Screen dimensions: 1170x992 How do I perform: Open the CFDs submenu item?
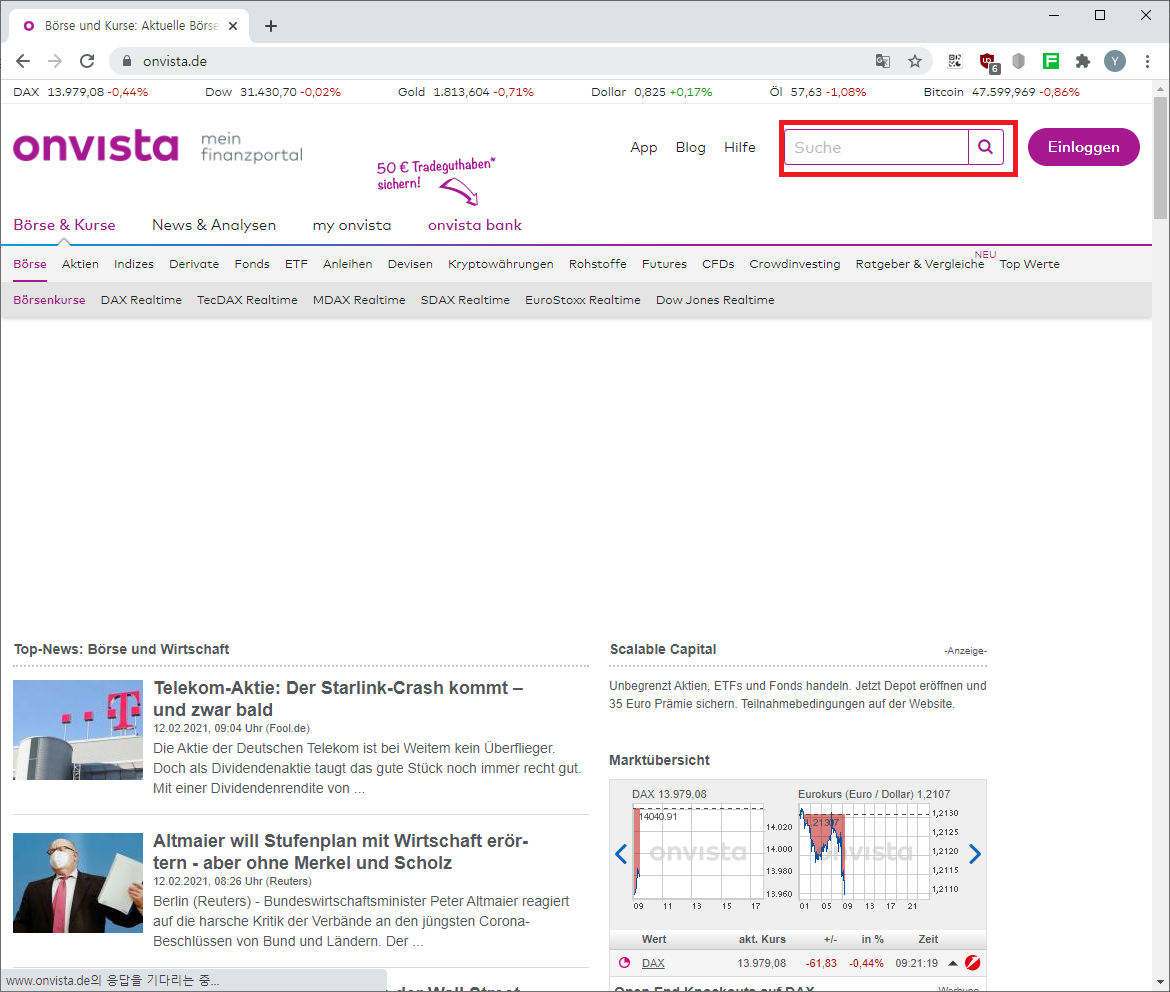pyautogui.click(x=718, y=263)
